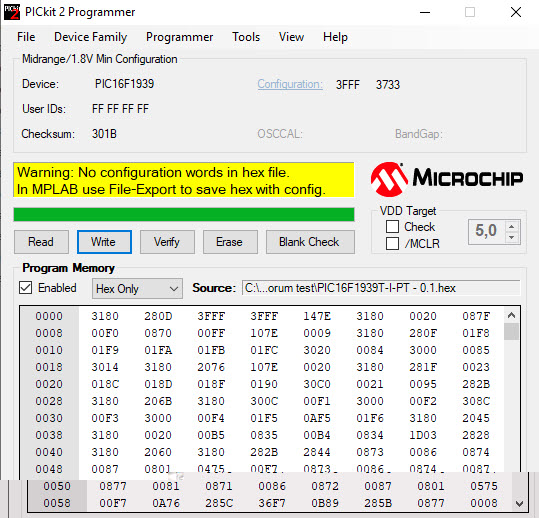Increase VDD voltage with up arrow
The image size is (539, 518).
(x=512, y=227)
